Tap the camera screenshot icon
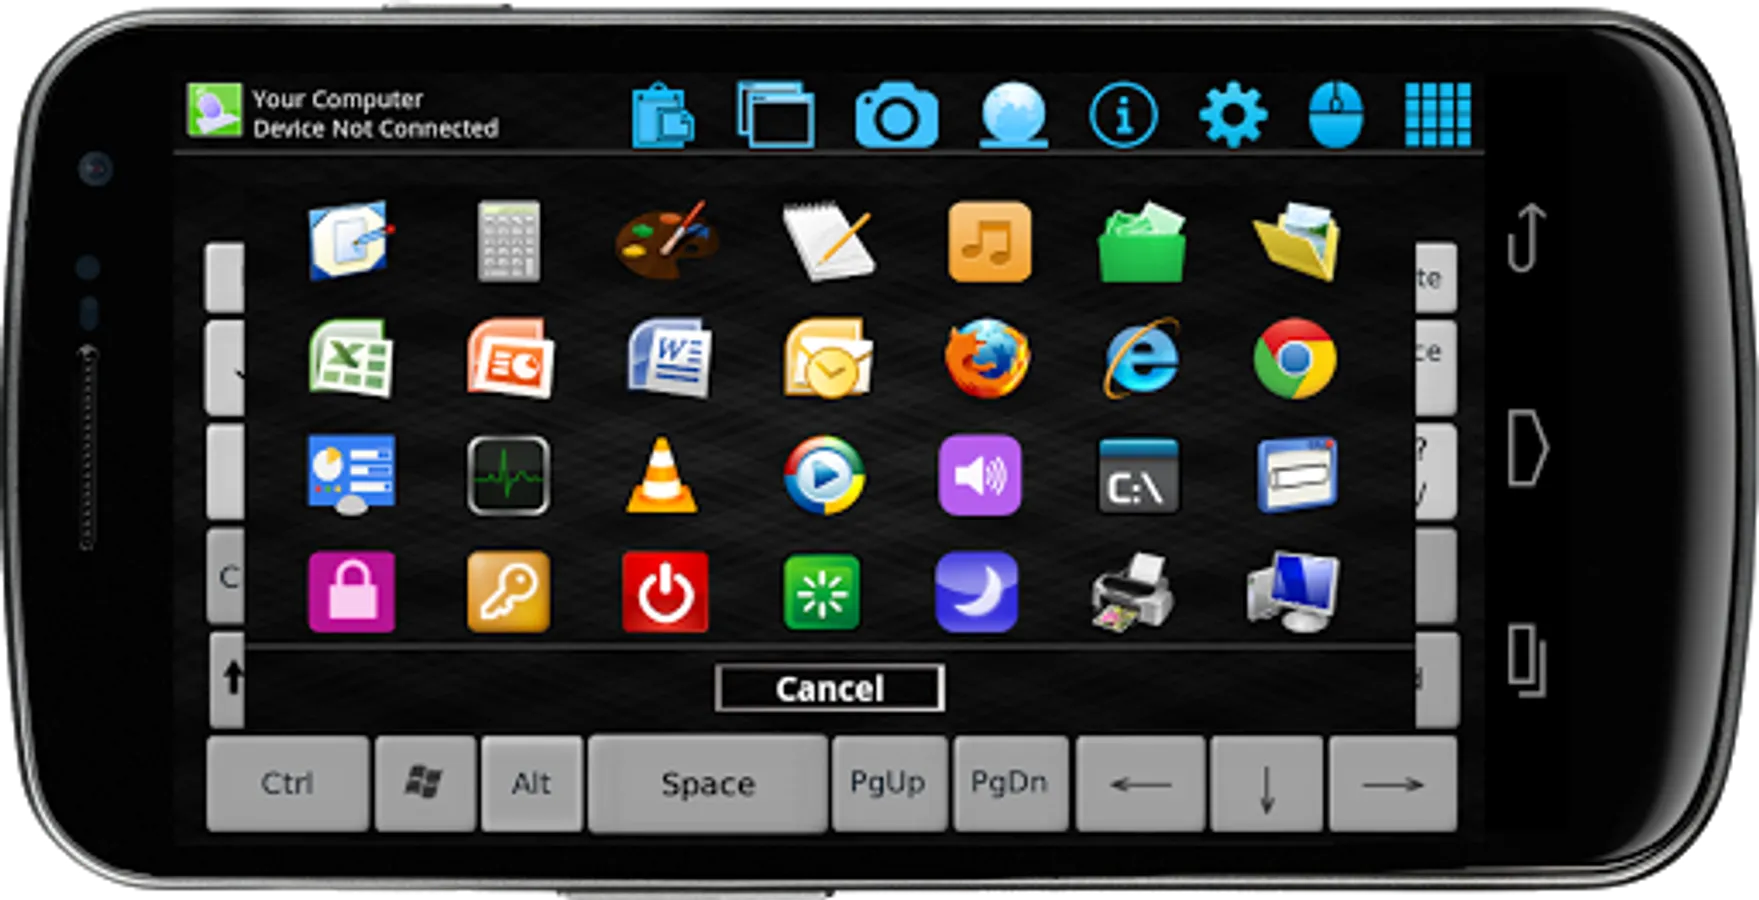This screenshot has height=900, width=1759. coord(896,116)
